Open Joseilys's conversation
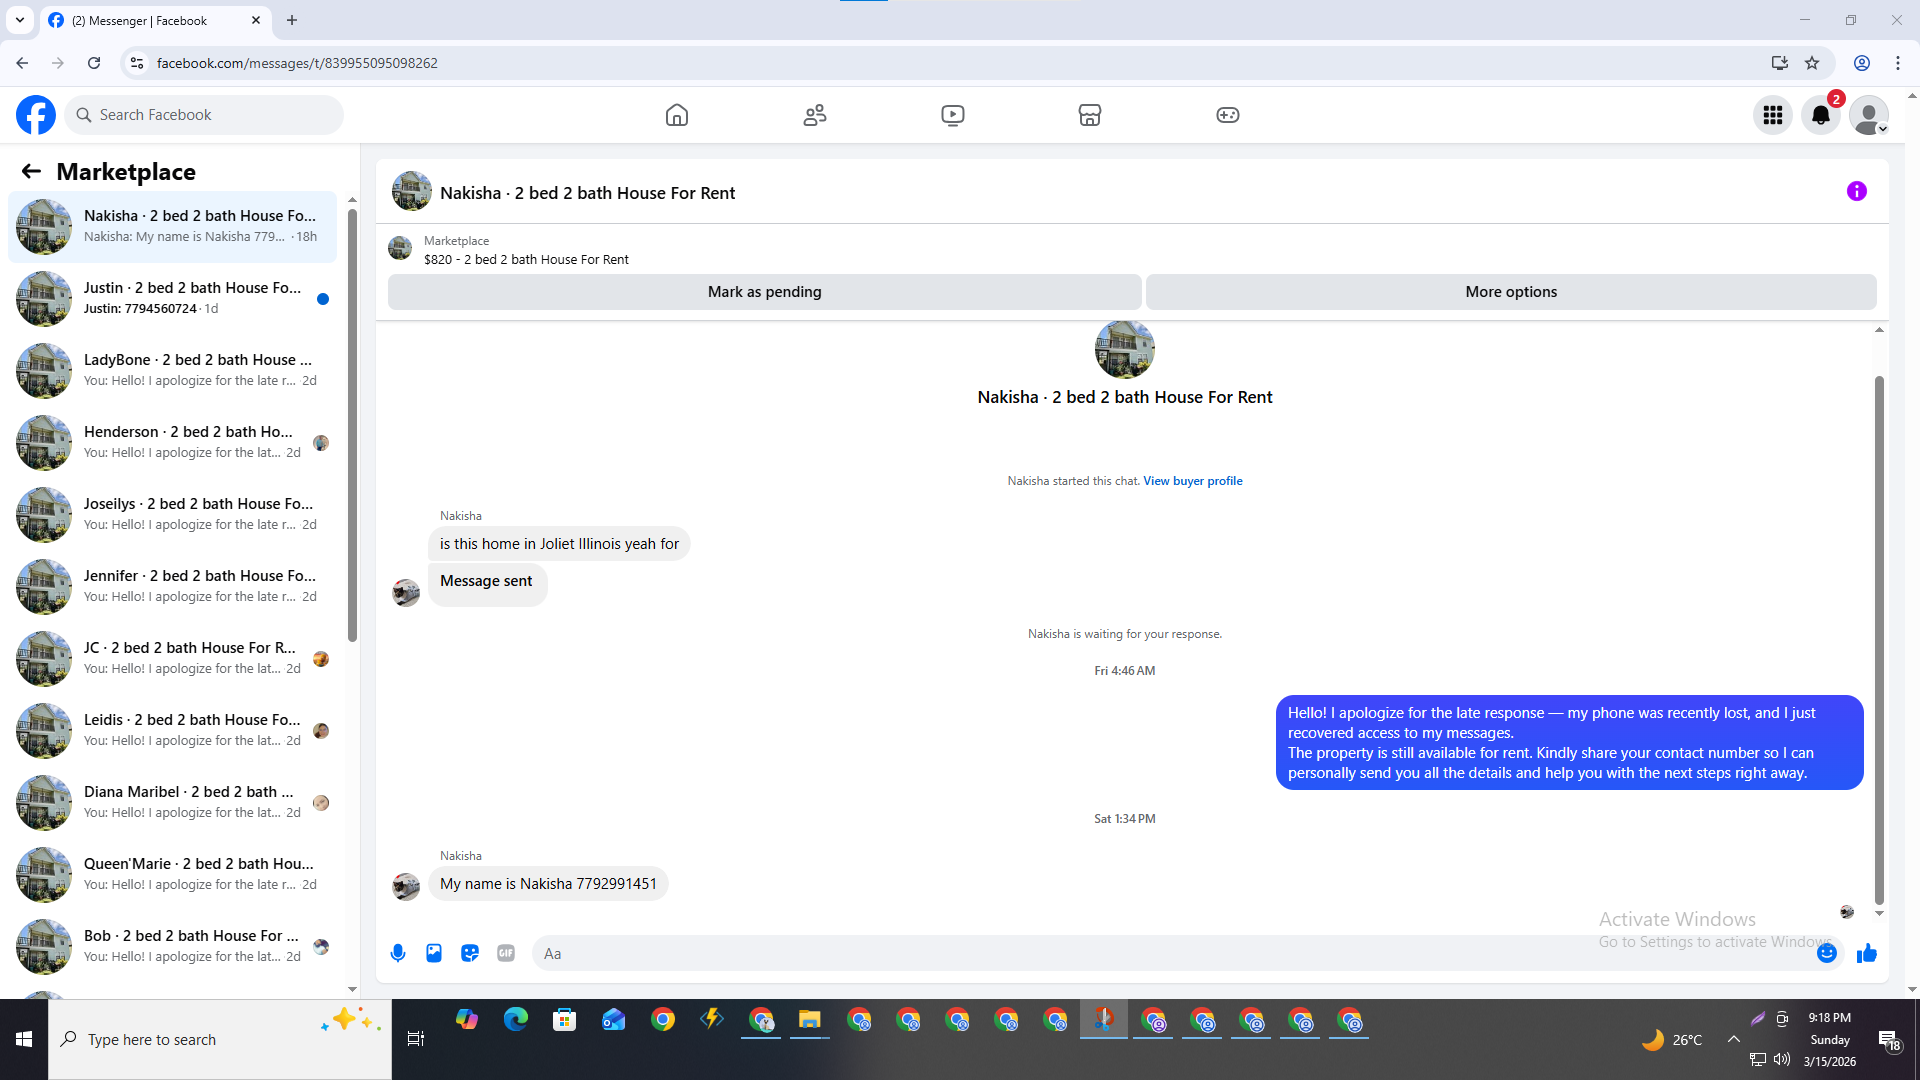 point(172,514)
